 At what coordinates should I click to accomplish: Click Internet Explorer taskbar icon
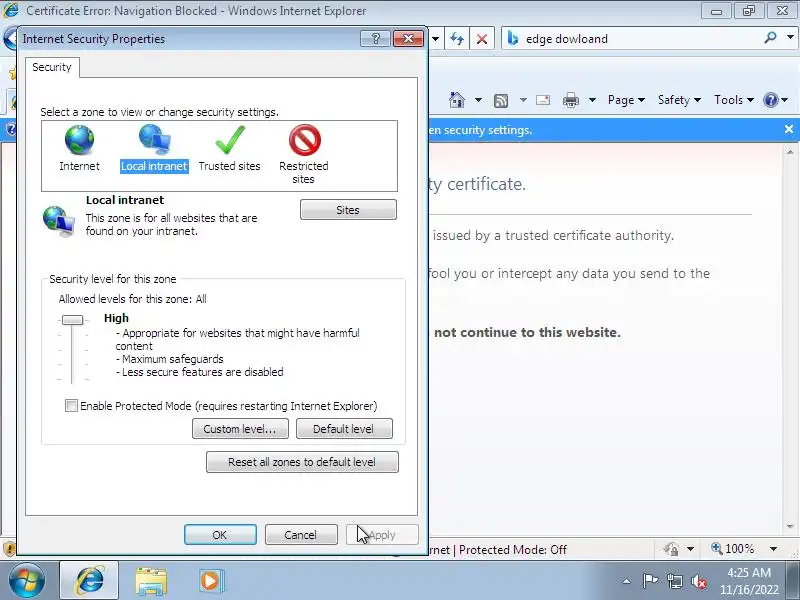[89, 581]
